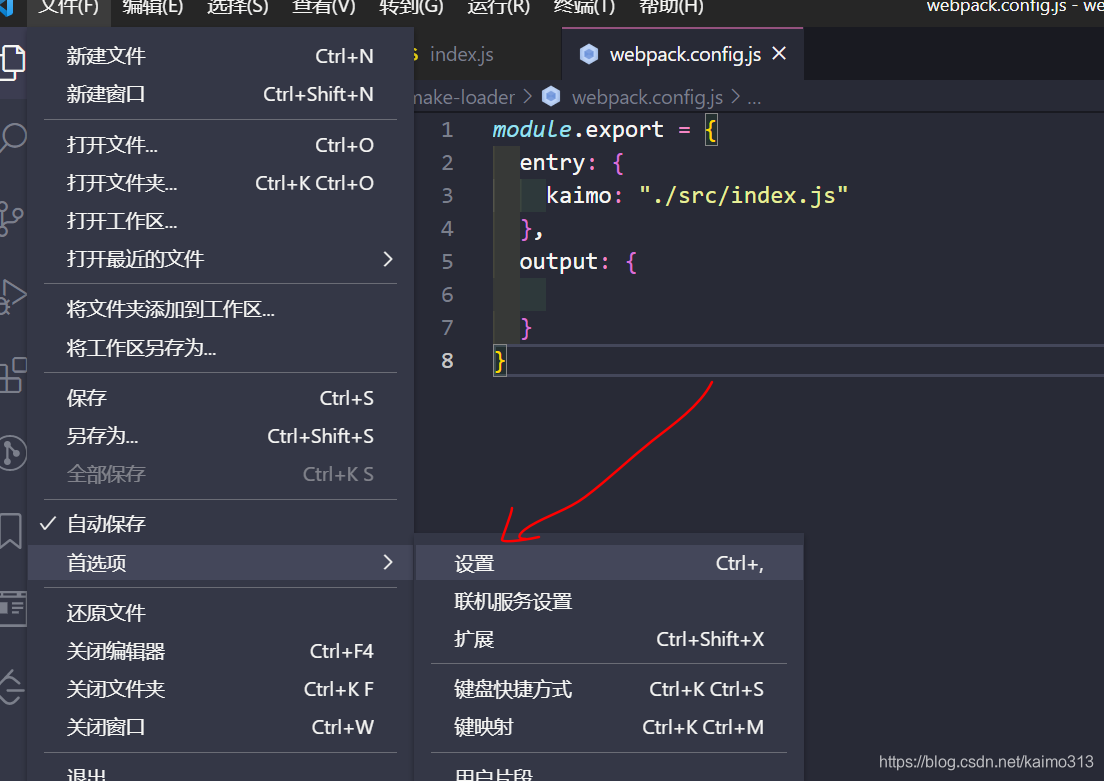Click line number 5 in the editor gutter

pyautogui.click(x=447, y=261)
